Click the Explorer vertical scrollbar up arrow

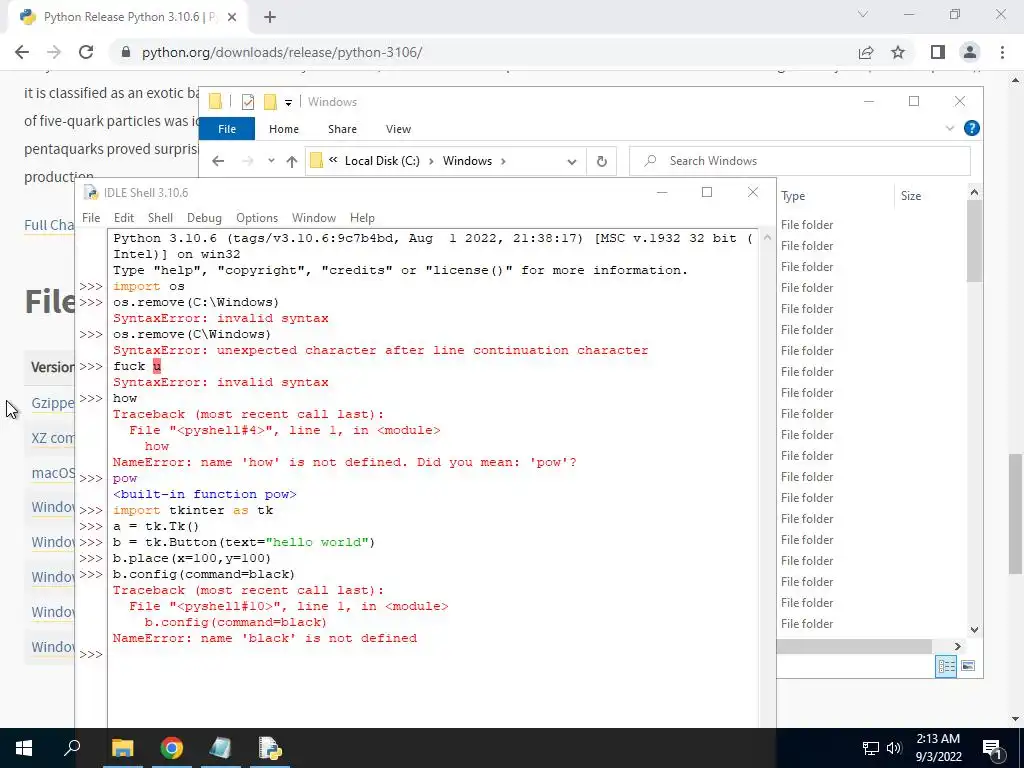point(974,192)
